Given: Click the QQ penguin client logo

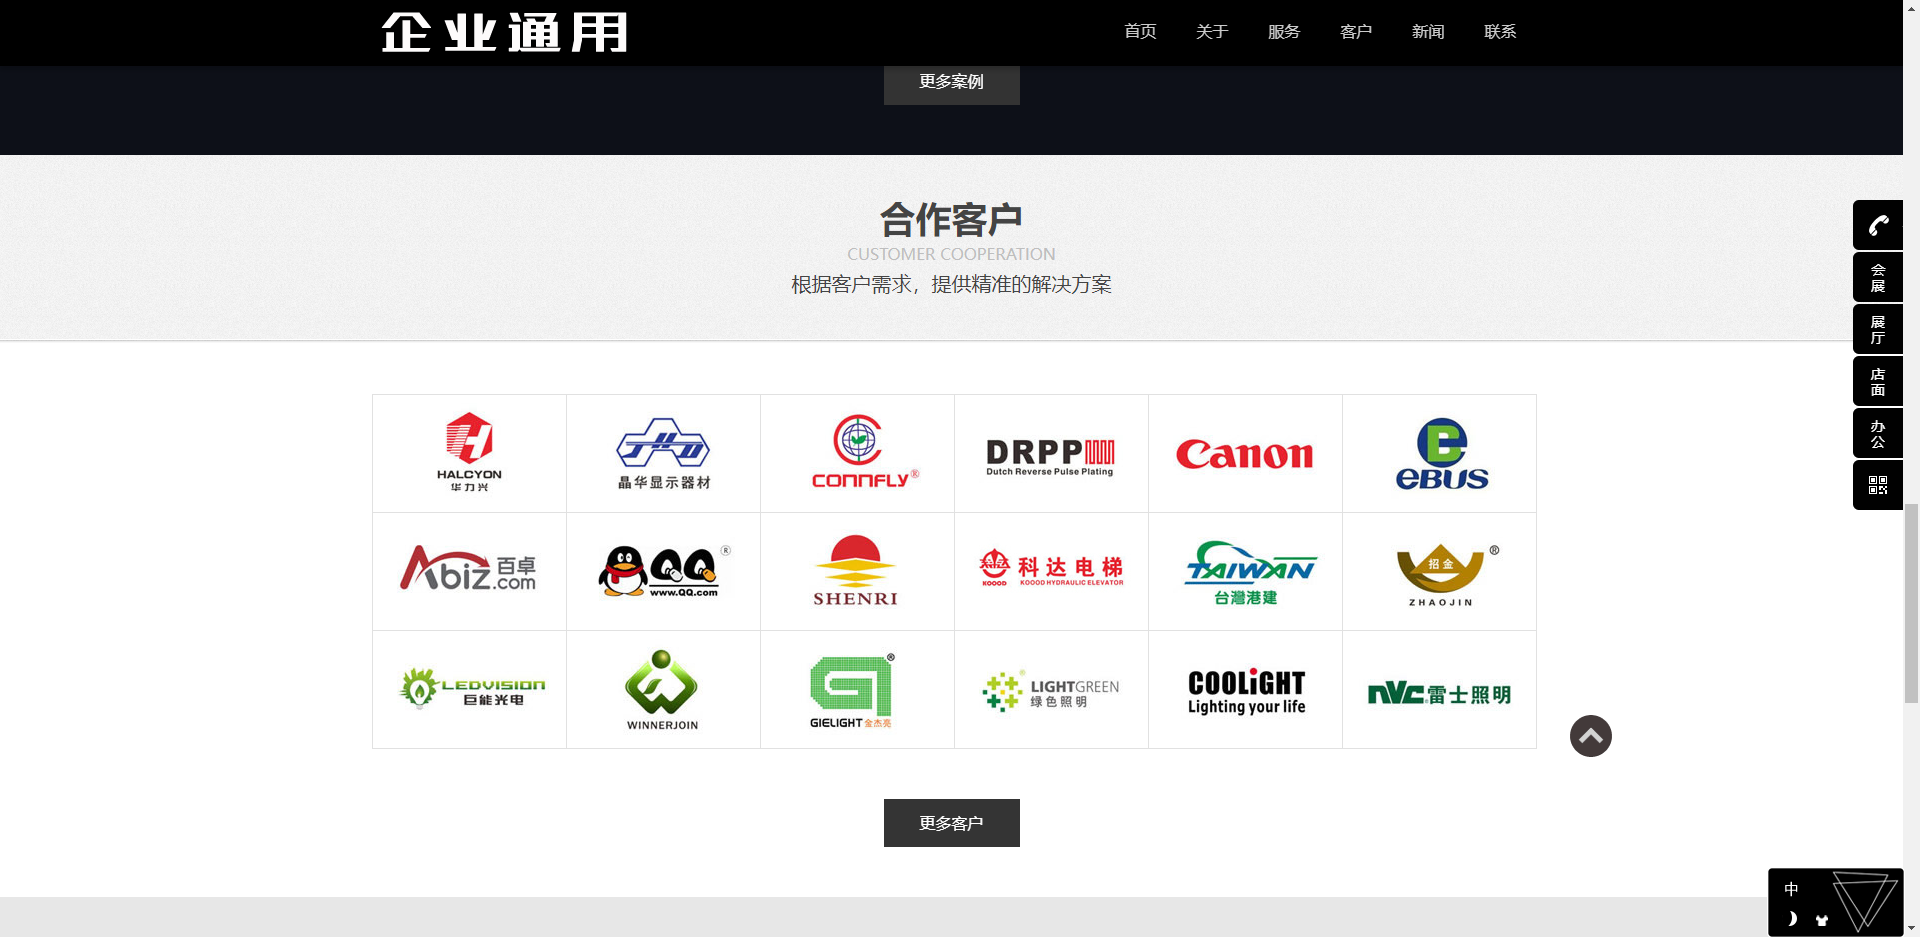Looking at the screenshot, I should pos(664,571).
